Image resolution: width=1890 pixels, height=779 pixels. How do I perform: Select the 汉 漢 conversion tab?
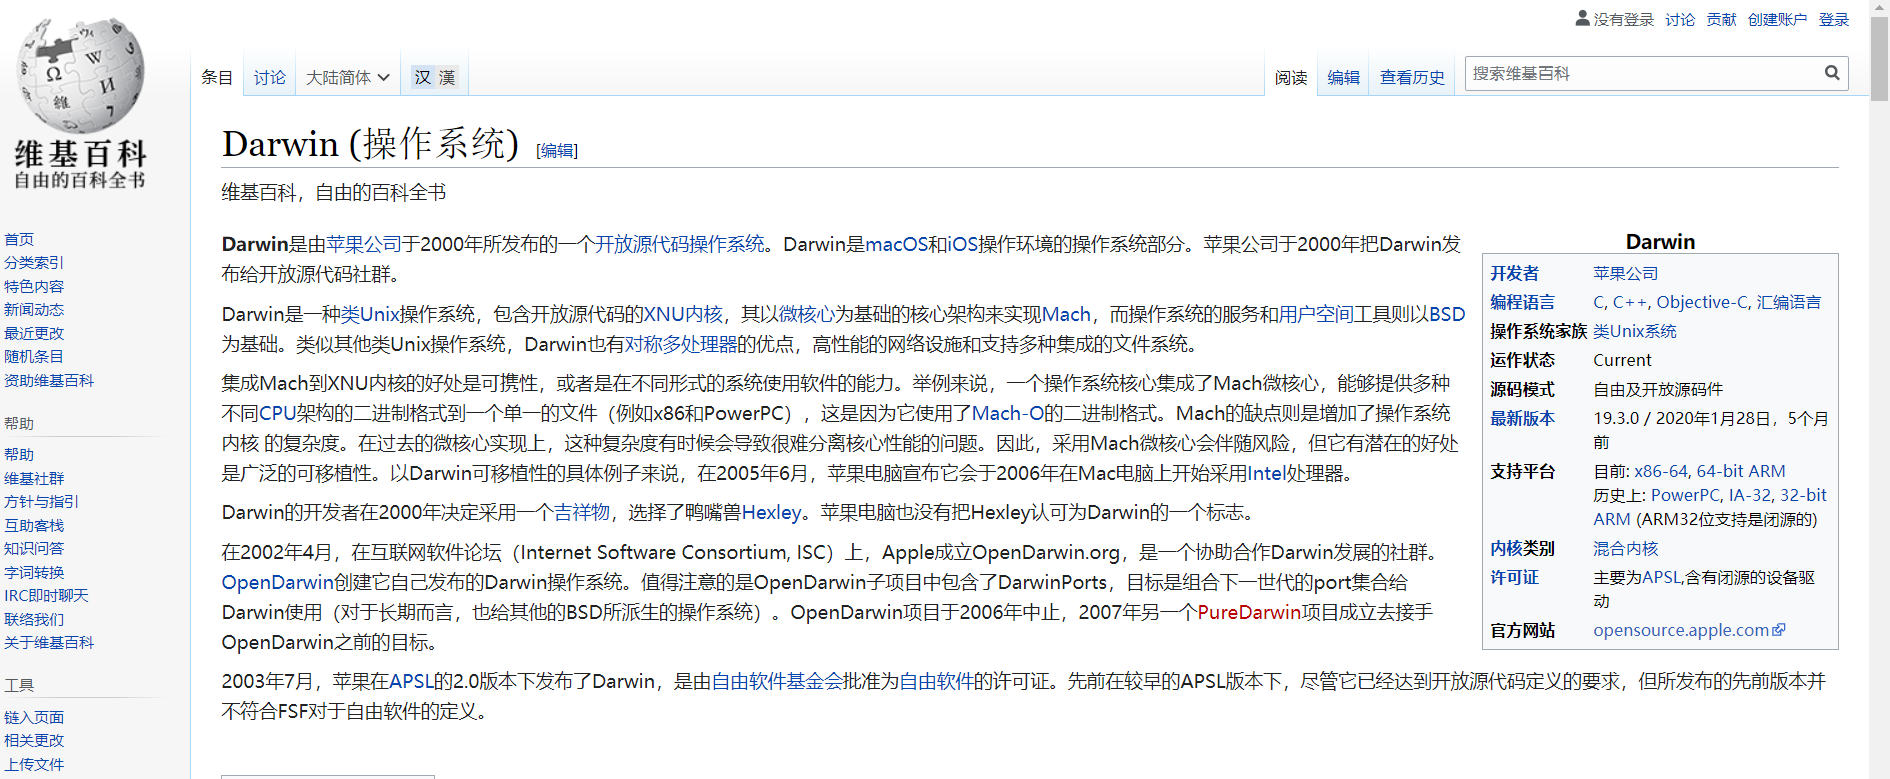435,77
